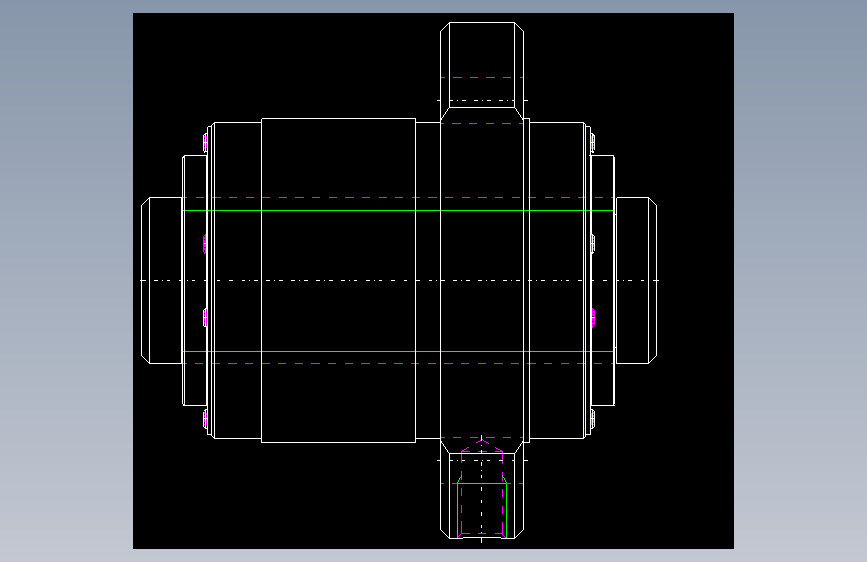867x562 pixels.
Task: Select the upper green horizontal line
Action: 398,211
